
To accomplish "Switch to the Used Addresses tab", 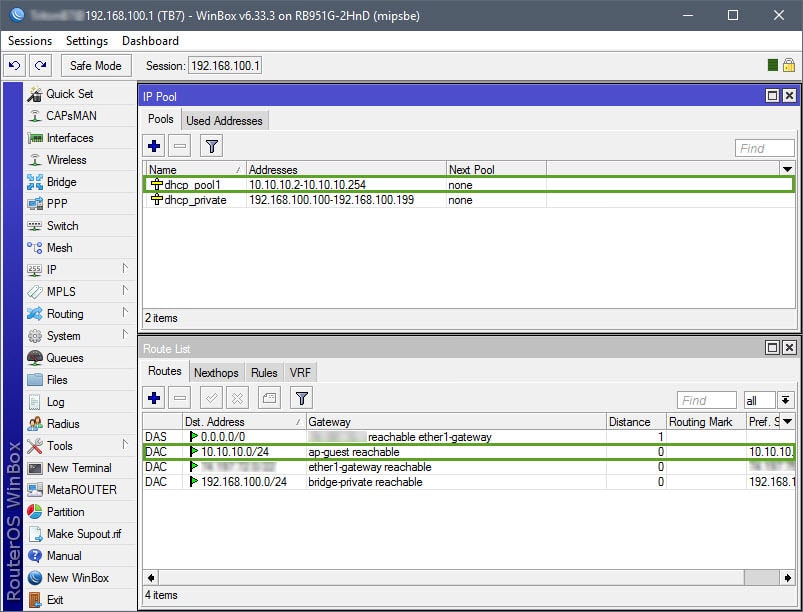I will point(224,121).
